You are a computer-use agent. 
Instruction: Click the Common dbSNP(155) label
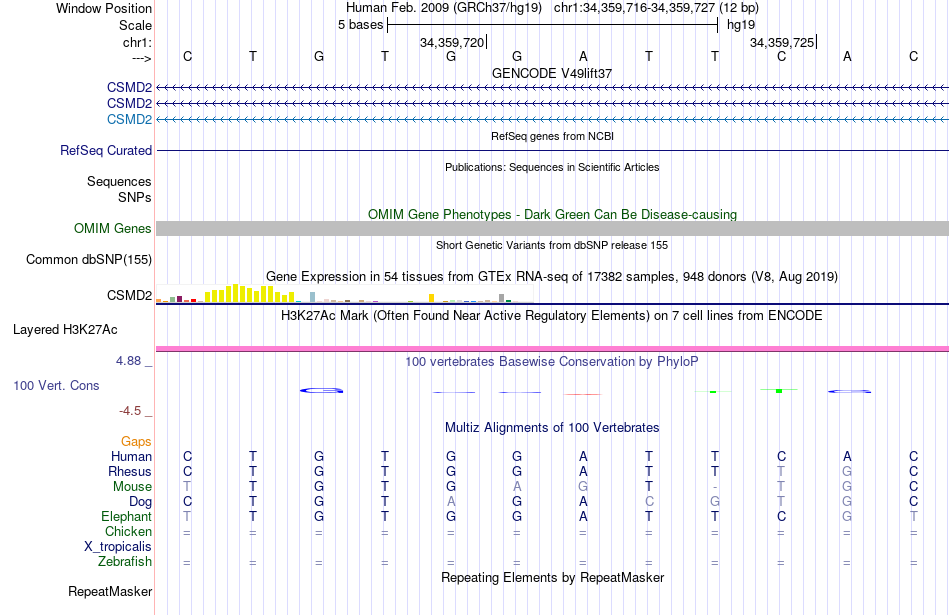point(88,259)
